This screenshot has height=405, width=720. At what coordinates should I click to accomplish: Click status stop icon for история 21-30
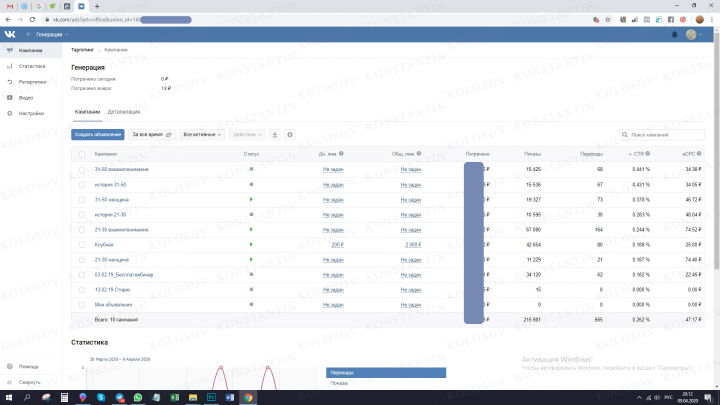pyautogui.click(x=251, y=214)
